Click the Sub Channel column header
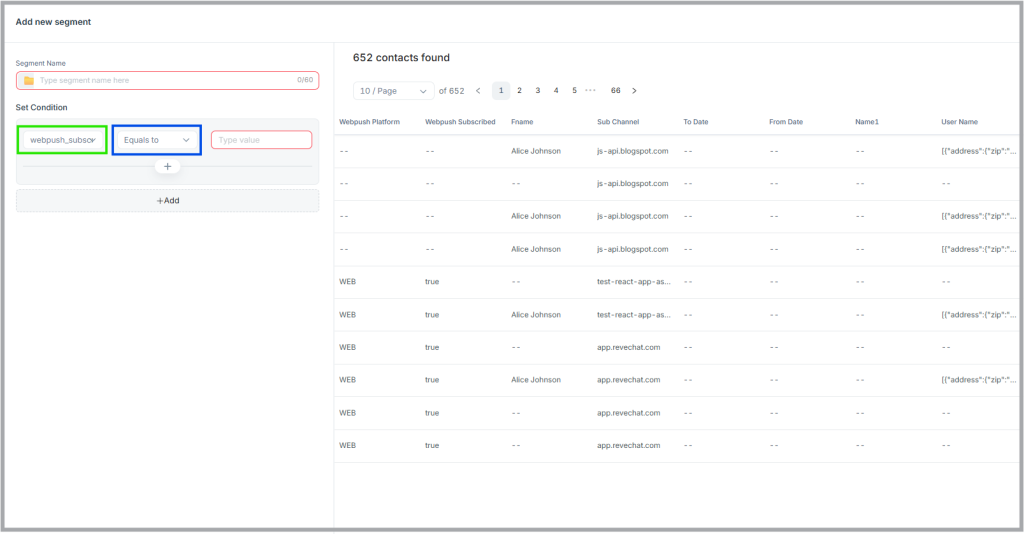Screen dimensions: 1024x534 pos(618,122)
